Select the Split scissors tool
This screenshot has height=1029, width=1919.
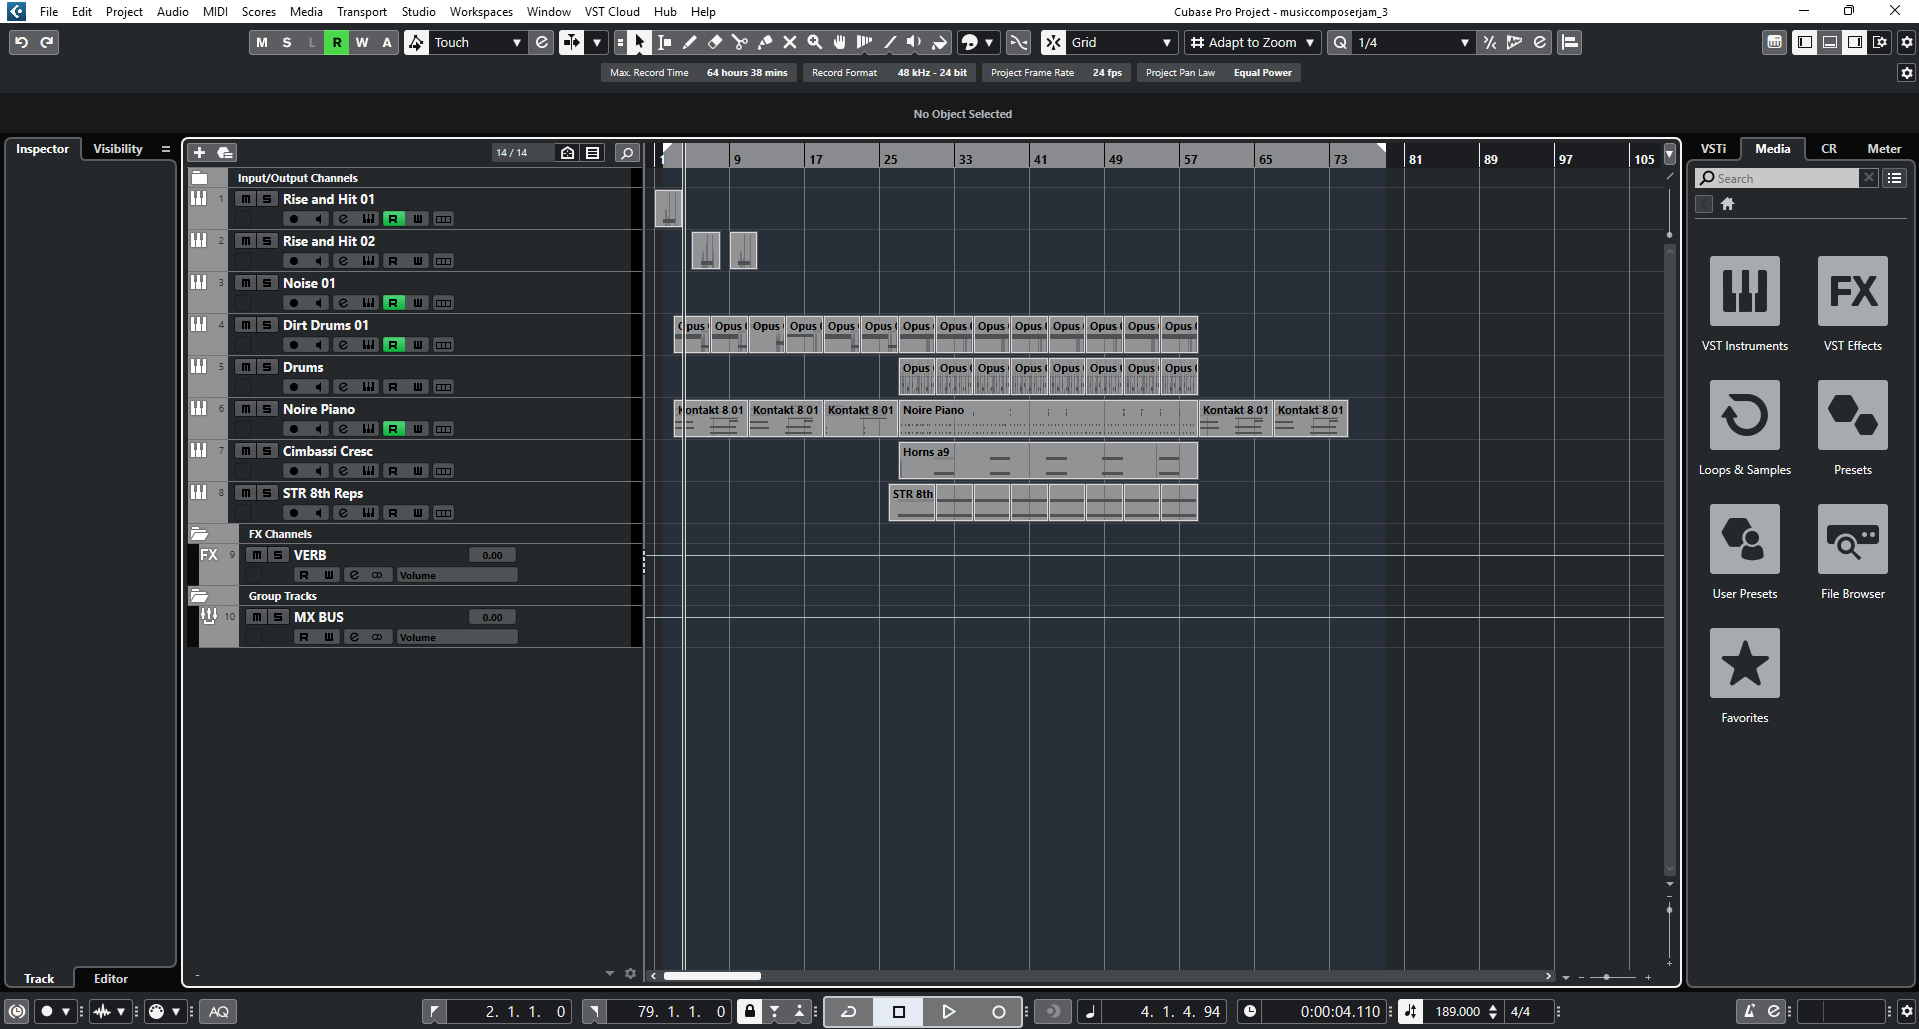[x=740, y=42]
